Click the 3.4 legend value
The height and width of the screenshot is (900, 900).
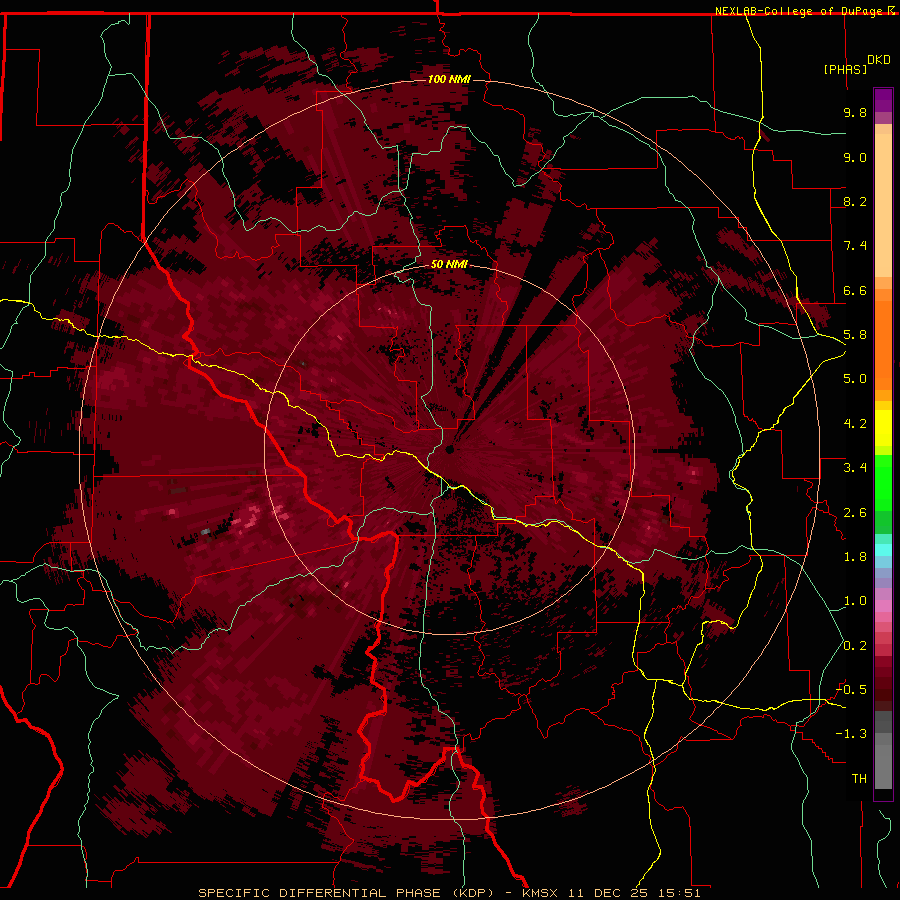(x=855, y=468)
